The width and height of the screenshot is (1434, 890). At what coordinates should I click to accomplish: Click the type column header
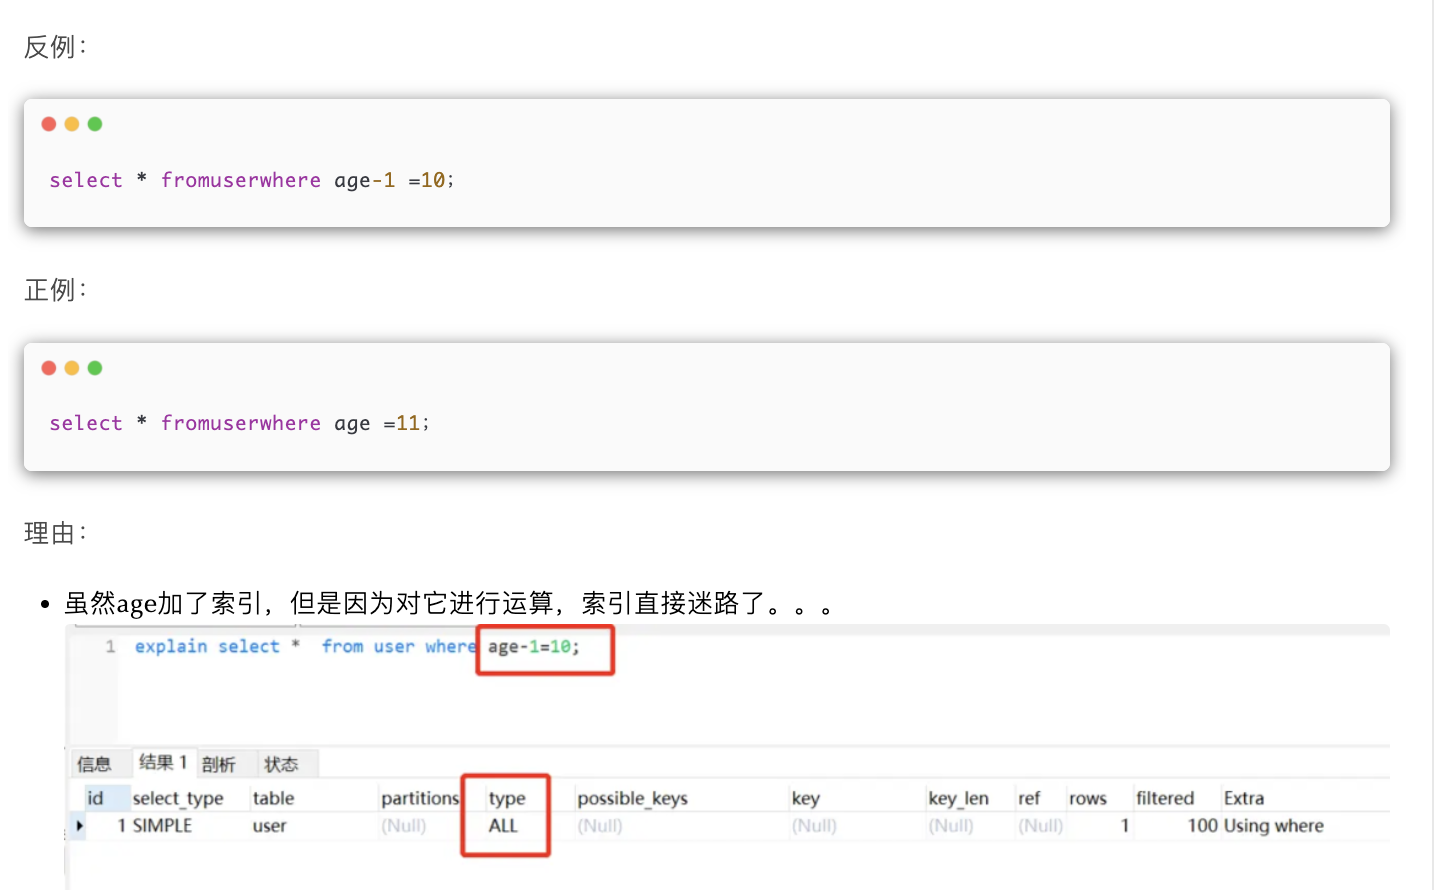507,798
